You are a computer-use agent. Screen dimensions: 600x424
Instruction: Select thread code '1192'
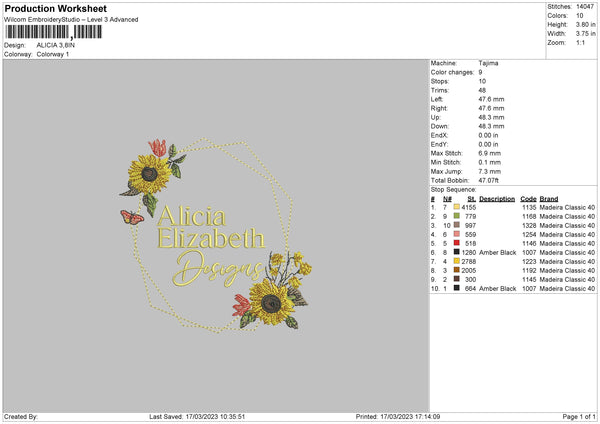[529, 271]
